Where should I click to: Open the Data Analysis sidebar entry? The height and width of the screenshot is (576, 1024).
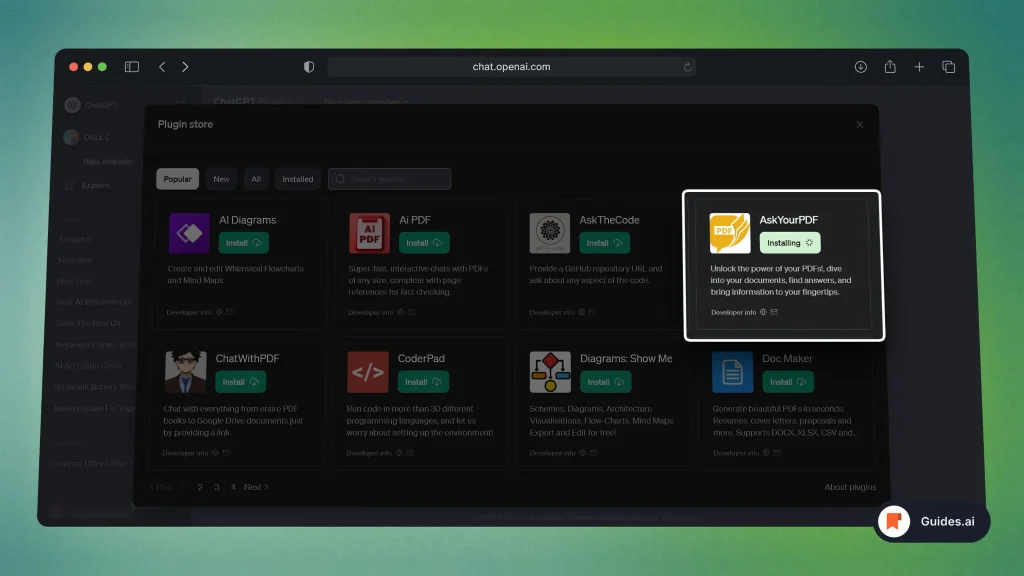107,161
